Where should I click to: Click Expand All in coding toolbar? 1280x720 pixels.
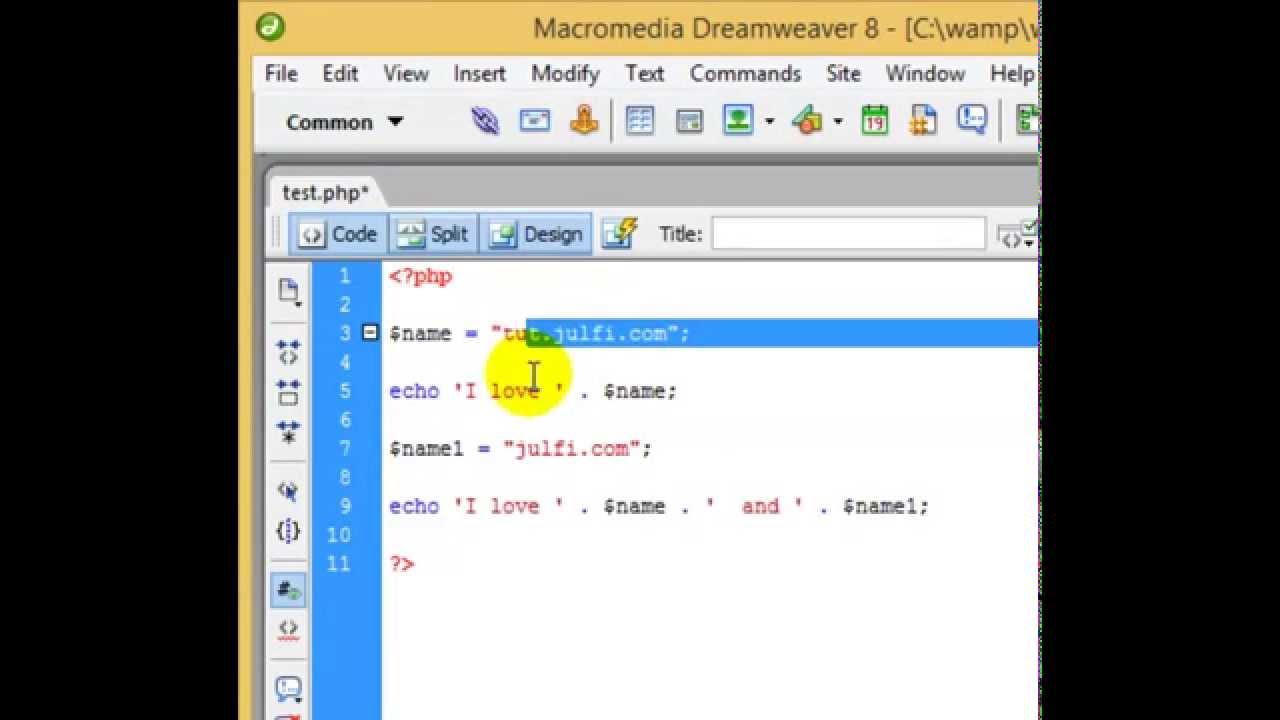click(288, 433)
